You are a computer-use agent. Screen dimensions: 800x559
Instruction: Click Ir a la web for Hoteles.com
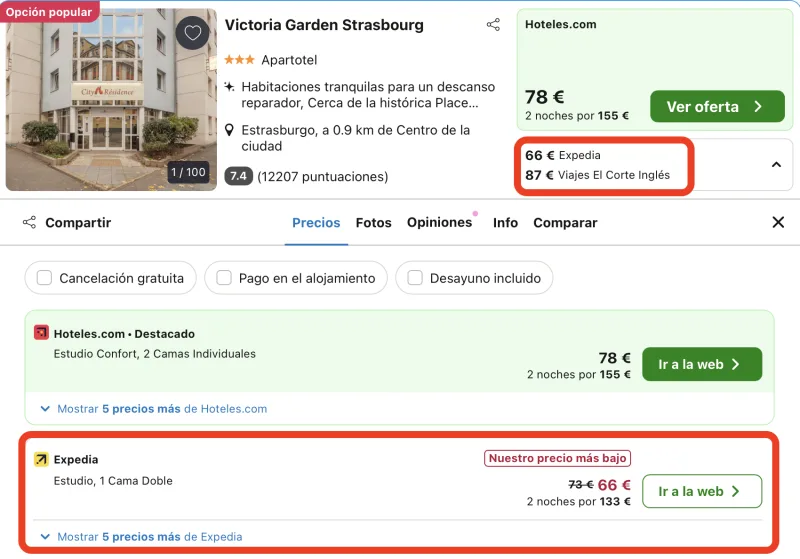pos(702,364)
